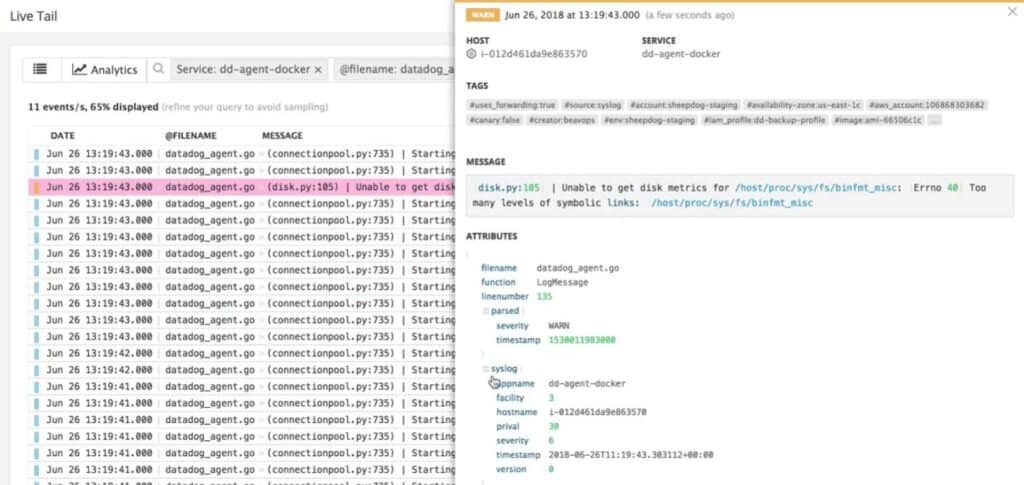The width and height of the screenshot is (1024, 485).
Task: Click the syslog hostname value i-012d461da9e863570
Action: (597, 413)
